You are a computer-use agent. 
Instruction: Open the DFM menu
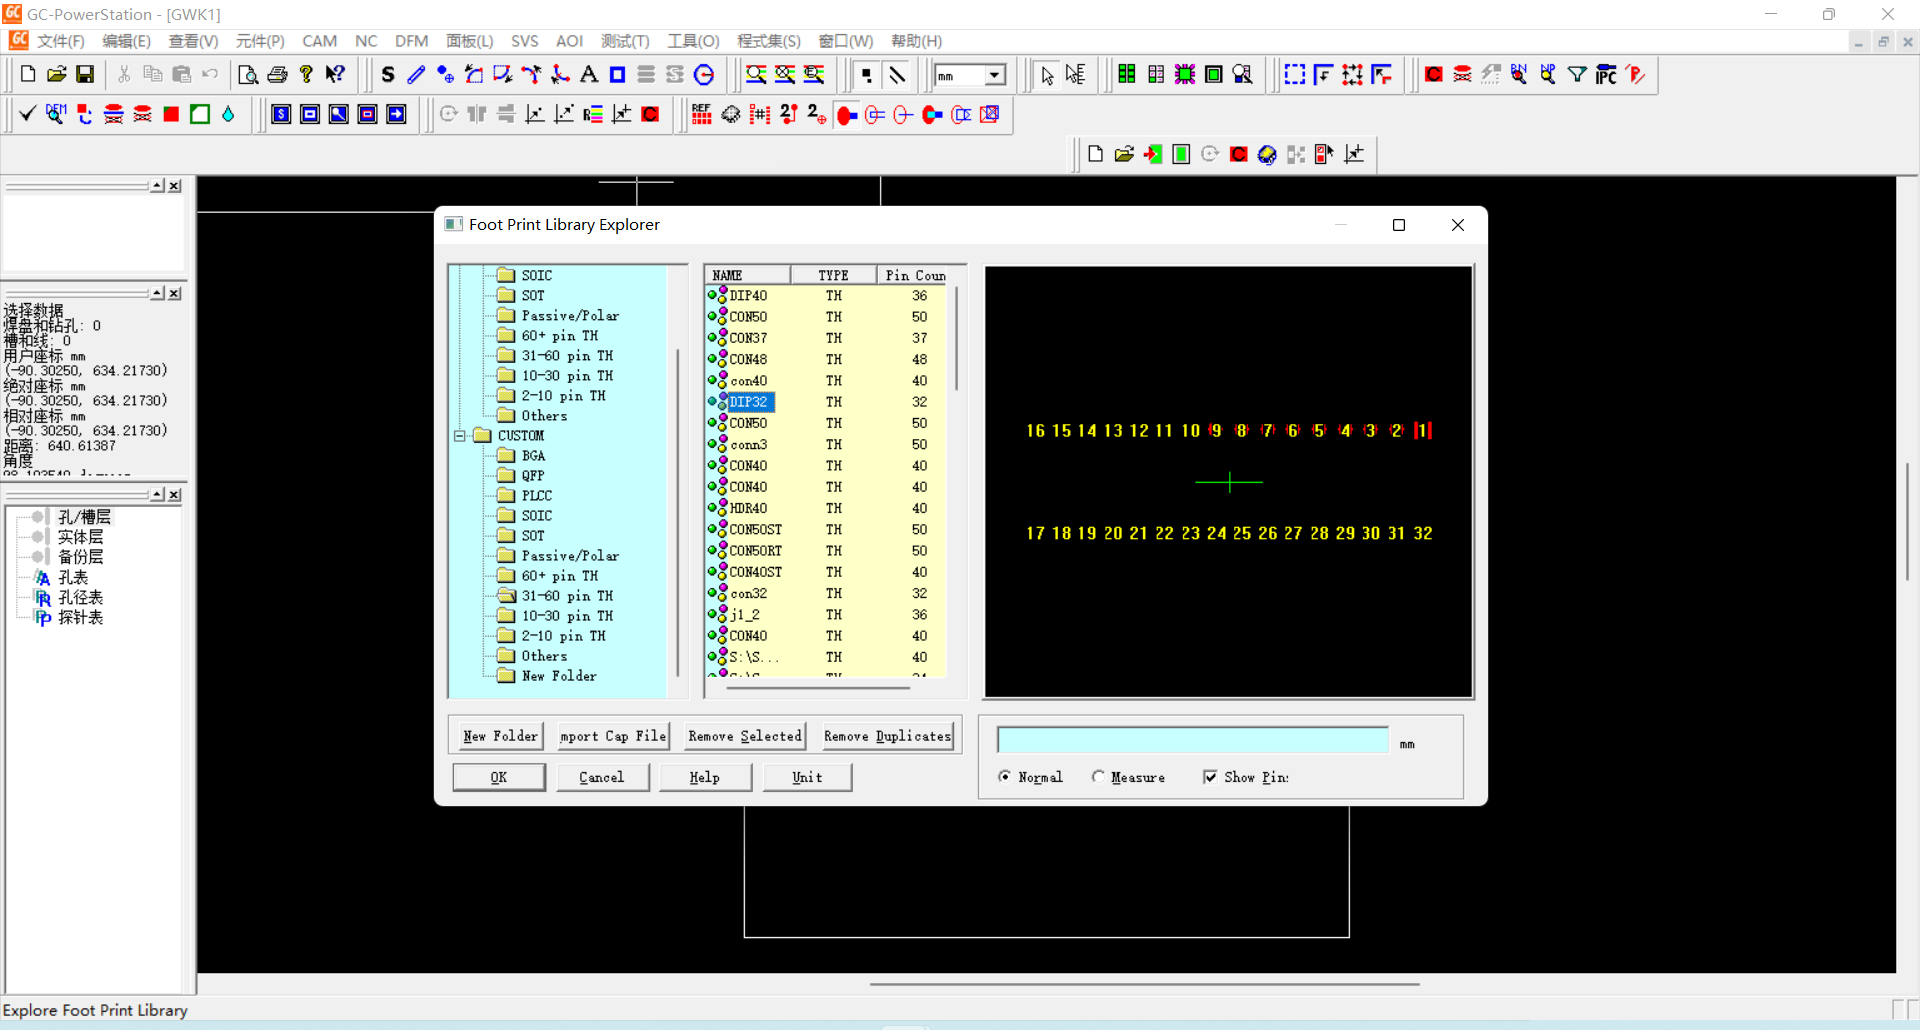click(x=411, y=41)
